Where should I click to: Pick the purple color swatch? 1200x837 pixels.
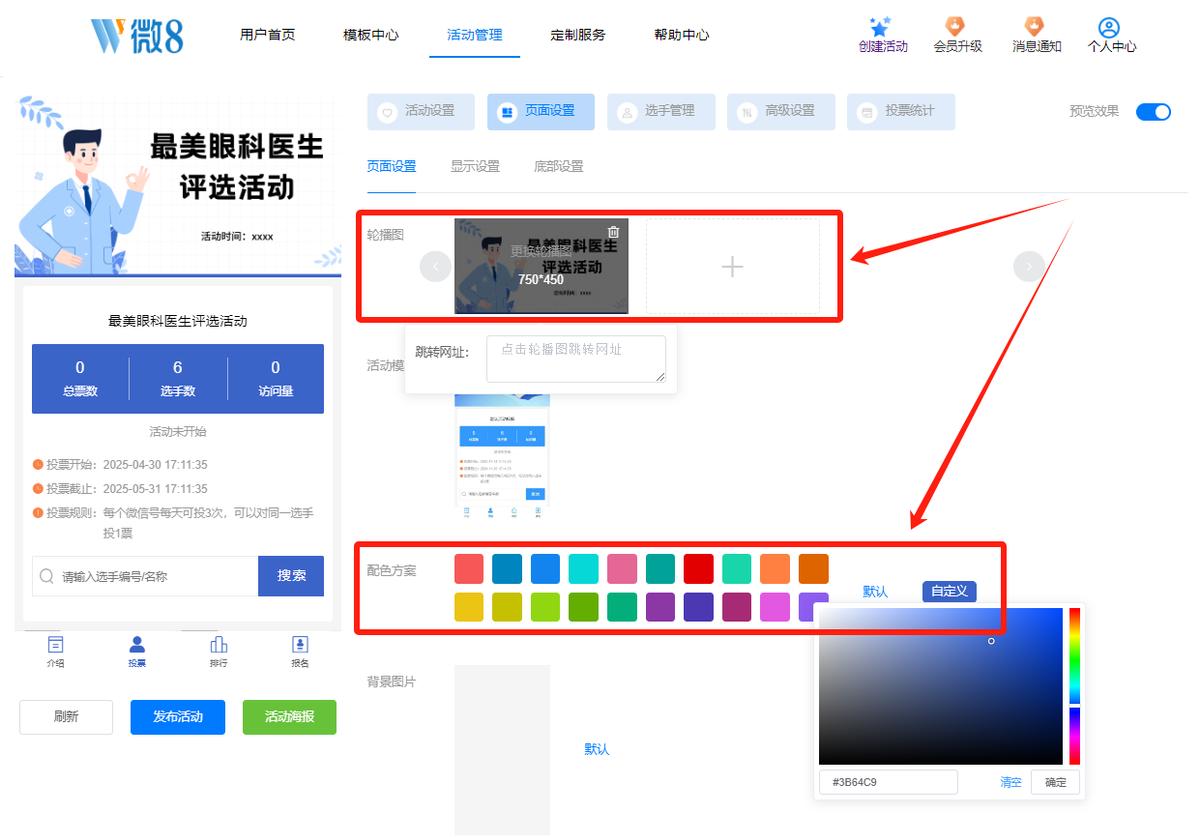coord(661,607)
